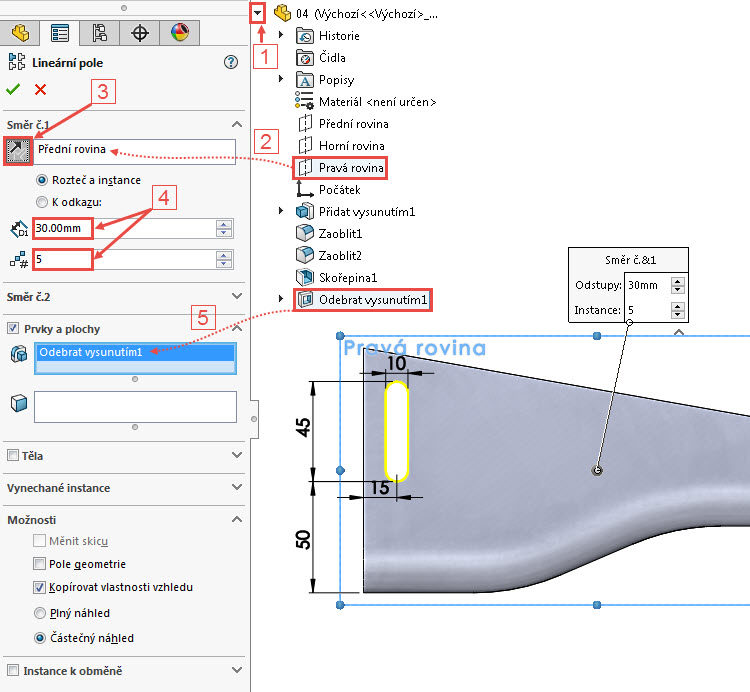This screenshot has width=750, height=692.
Task: Select Materiál <není určen> item
Action: (x=366, y=102)
